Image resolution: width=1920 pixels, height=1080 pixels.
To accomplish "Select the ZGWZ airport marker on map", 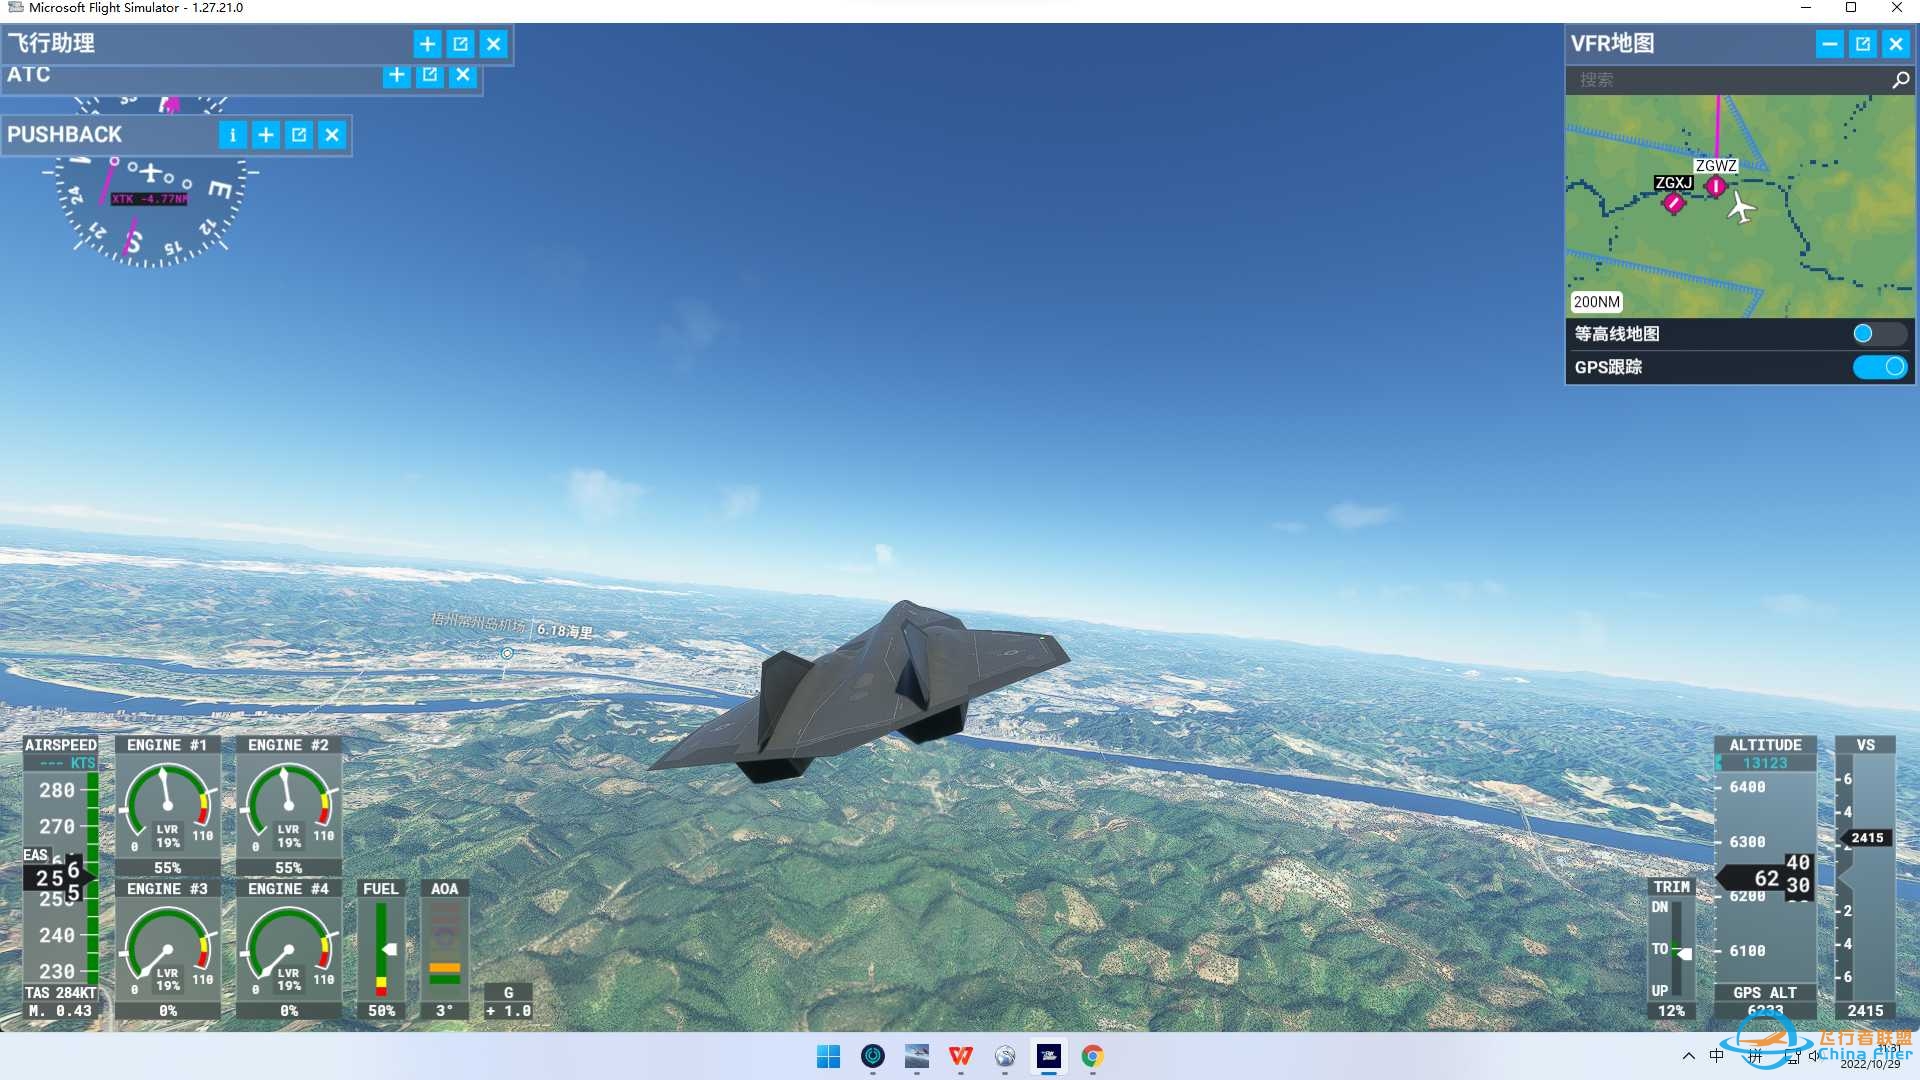I will [x=1716, y=186].
